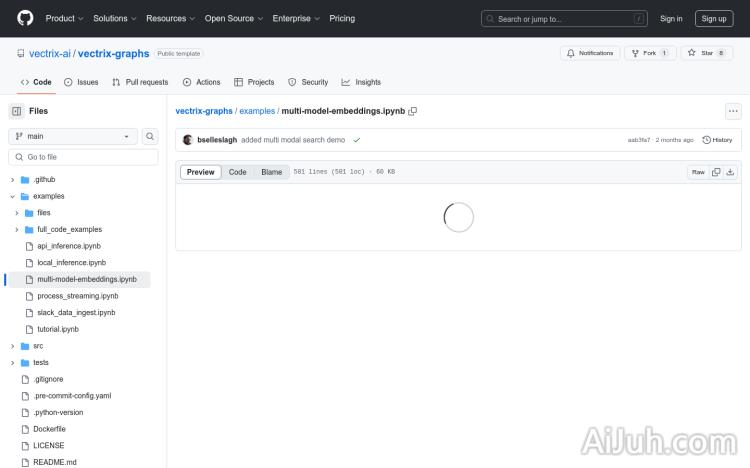Viewport: 750px width, 468px height.
Task: Switch to Preview view
Action: click(x=201, y=172)
